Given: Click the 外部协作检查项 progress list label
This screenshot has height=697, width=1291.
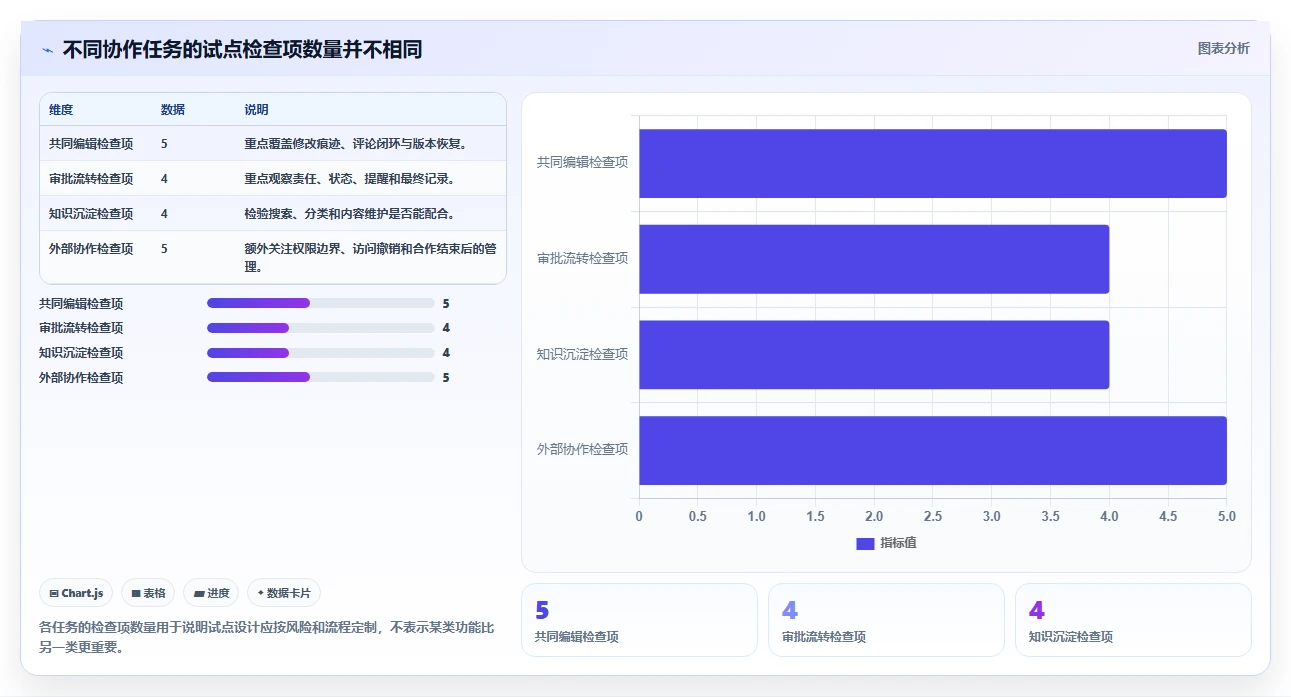Looking at the screenshot, I should point(81,378).
